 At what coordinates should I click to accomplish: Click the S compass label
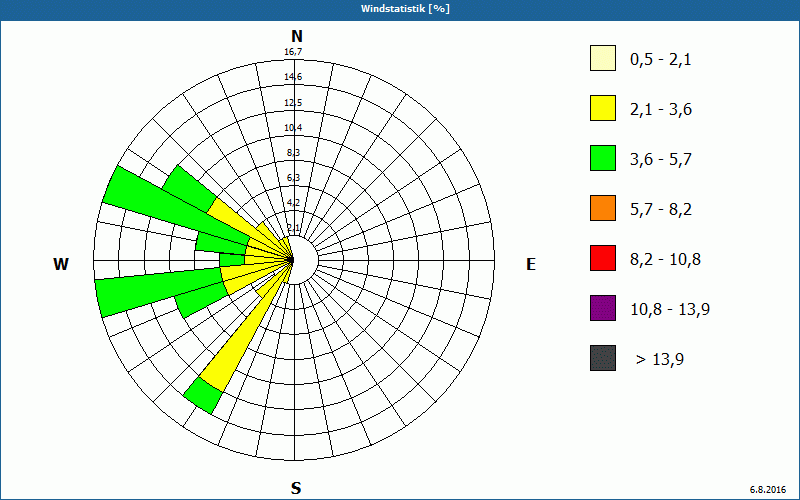(296, 489)
